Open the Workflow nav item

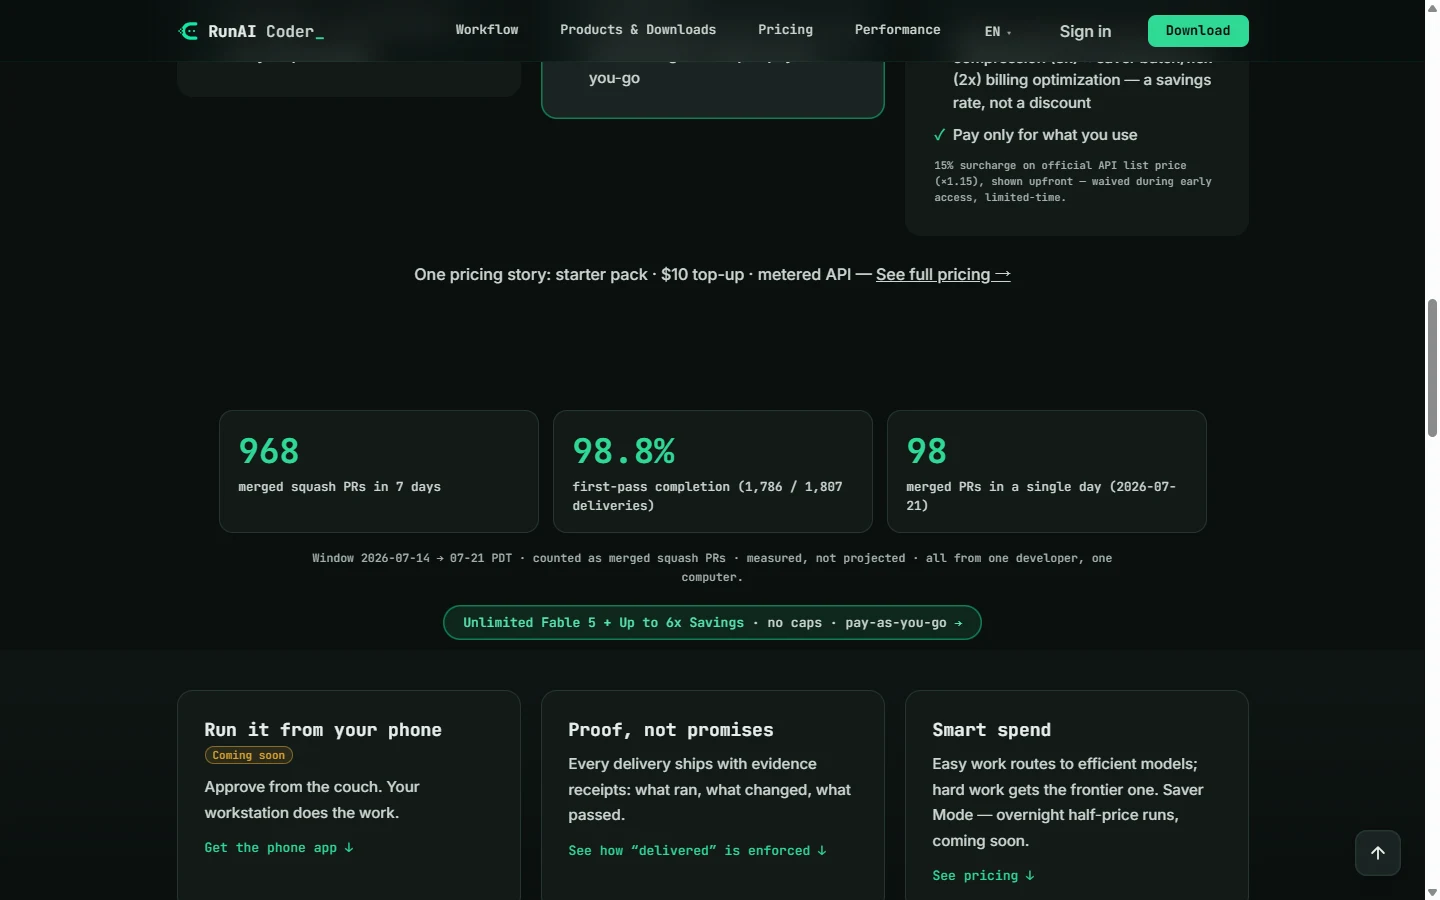[x=487, y=30]
